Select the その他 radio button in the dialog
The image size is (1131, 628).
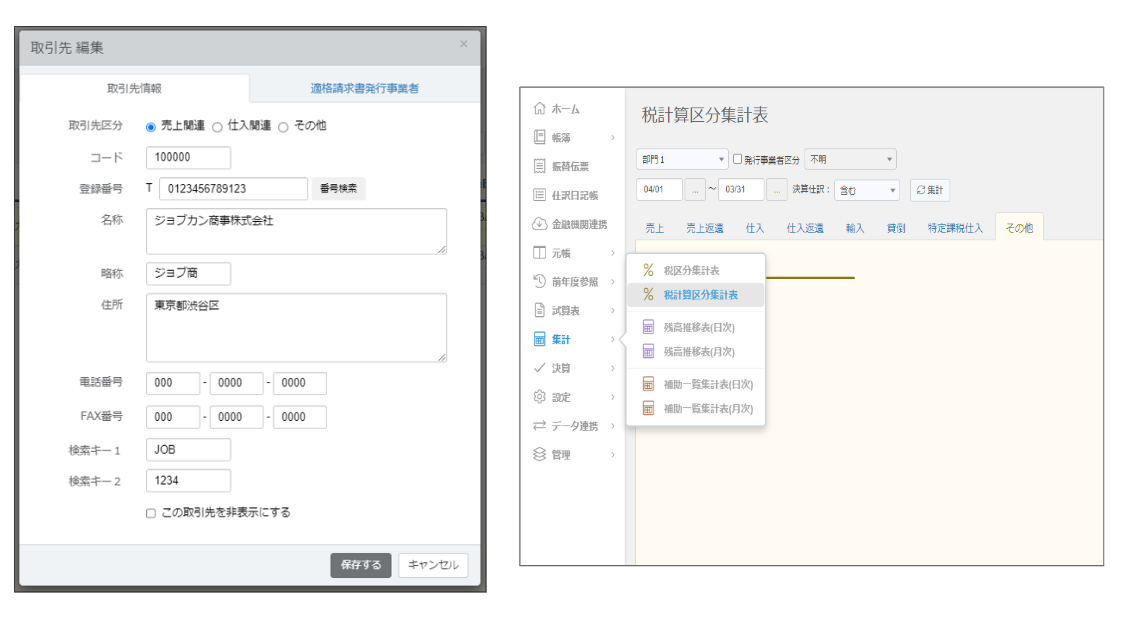(283, 127)
